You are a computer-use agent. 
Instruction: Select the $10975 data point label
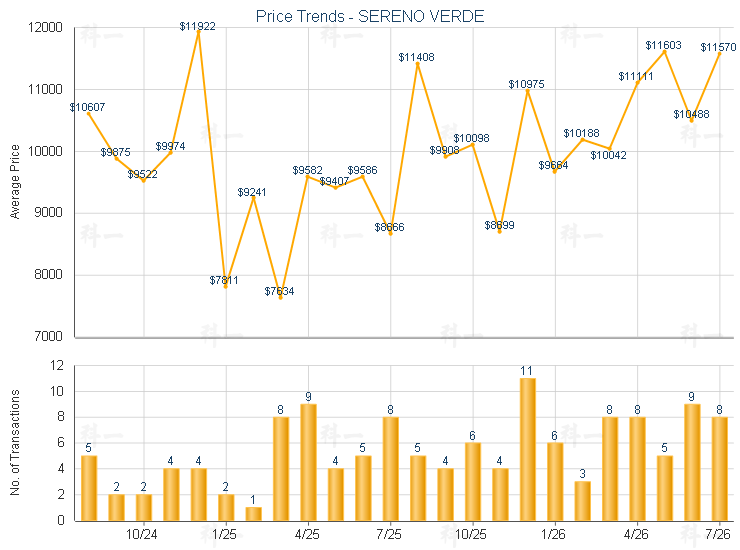point(526,84)
